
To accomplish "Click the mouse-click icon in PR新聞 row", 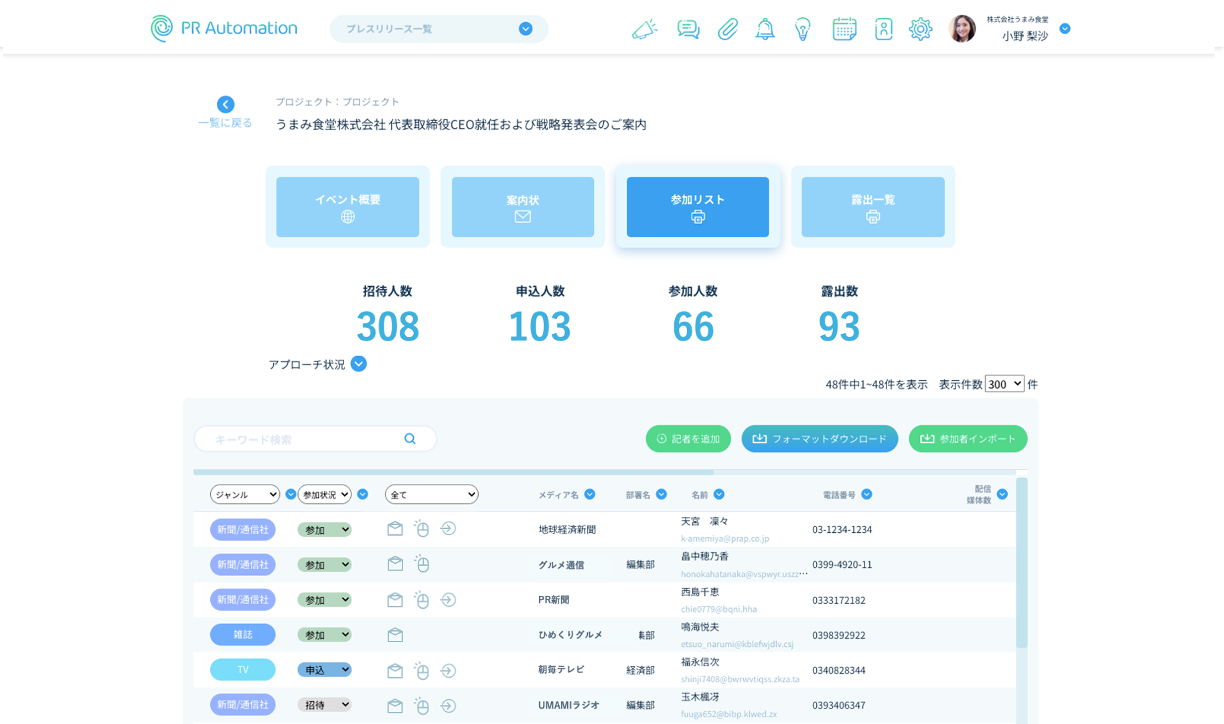I will [x=422, y=599].
